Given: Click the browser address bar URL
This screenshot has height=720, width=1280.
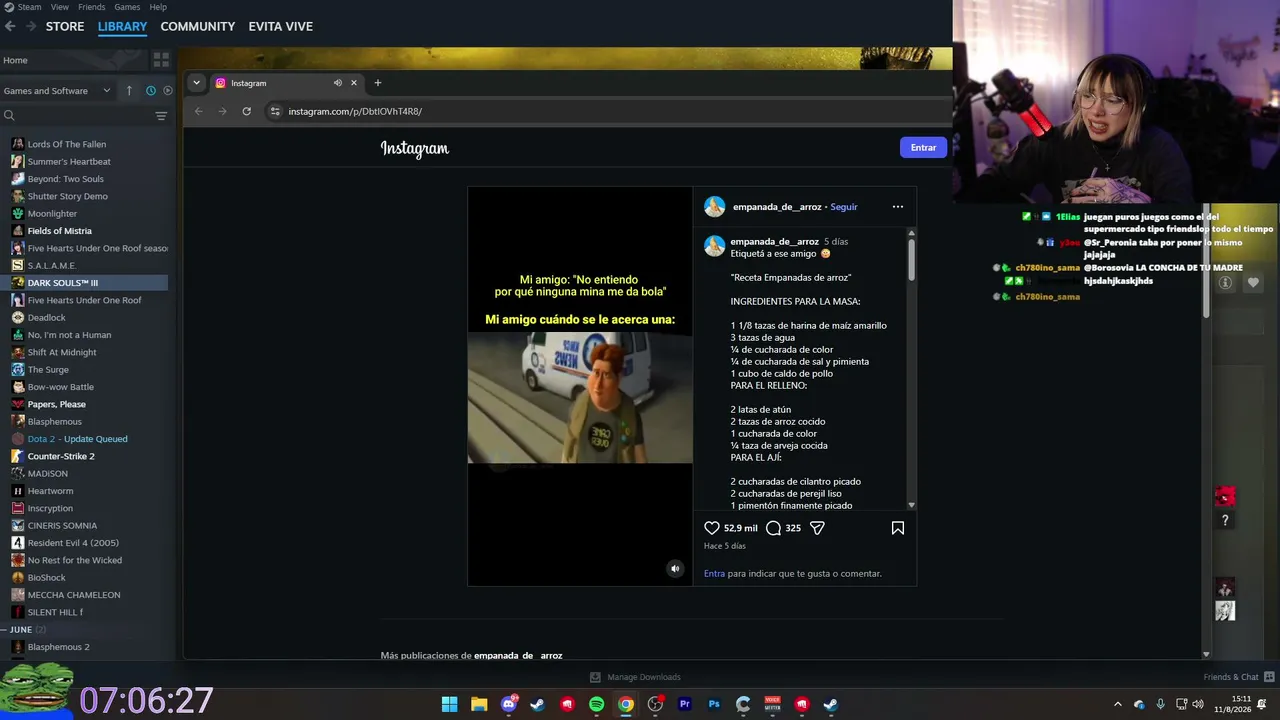Looking at the screenshot, I should tap(355, 111).
